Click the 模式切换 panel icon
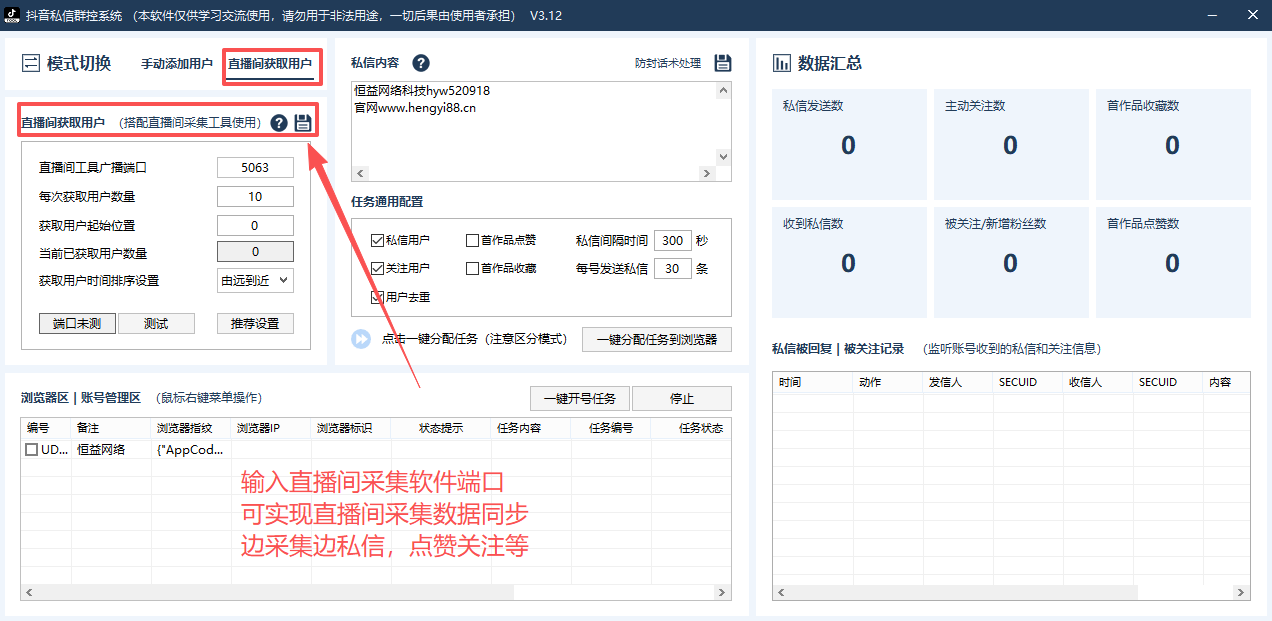 pyautogui.click(x=30, y=64)
